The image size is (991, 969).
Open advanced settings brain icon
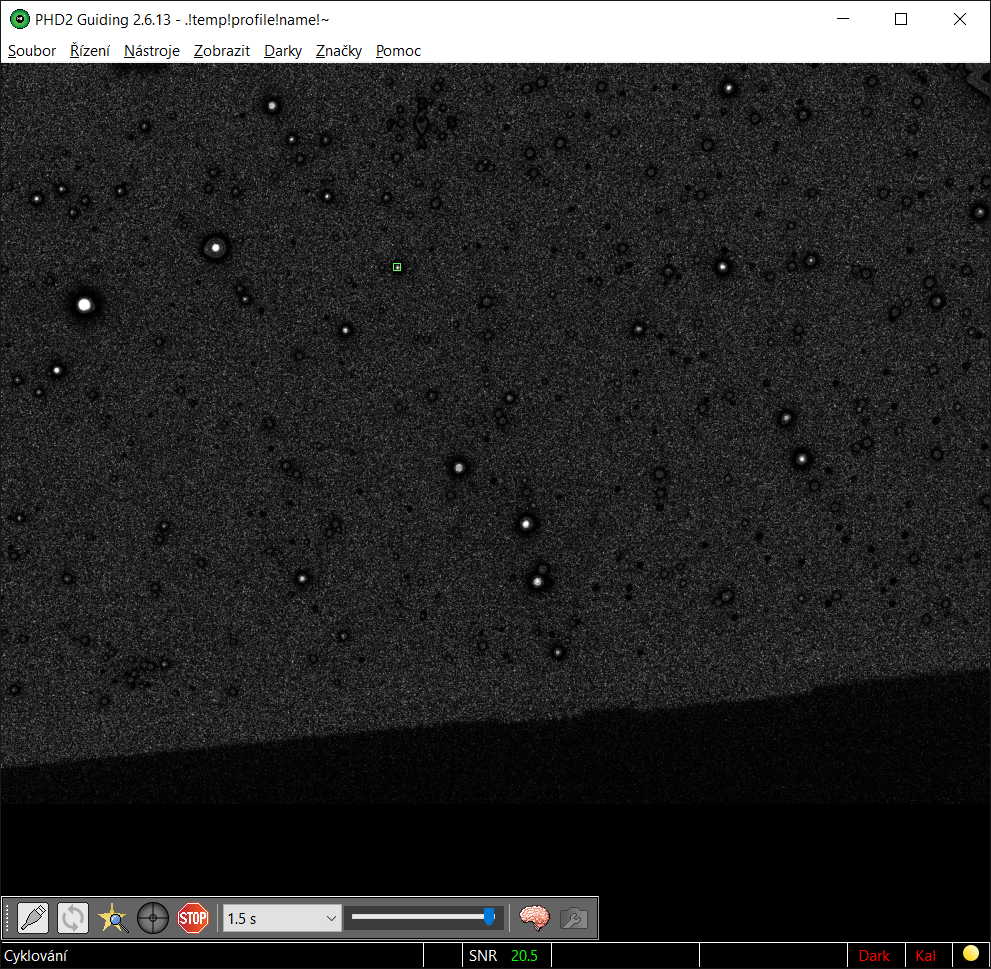click(534, 918)
